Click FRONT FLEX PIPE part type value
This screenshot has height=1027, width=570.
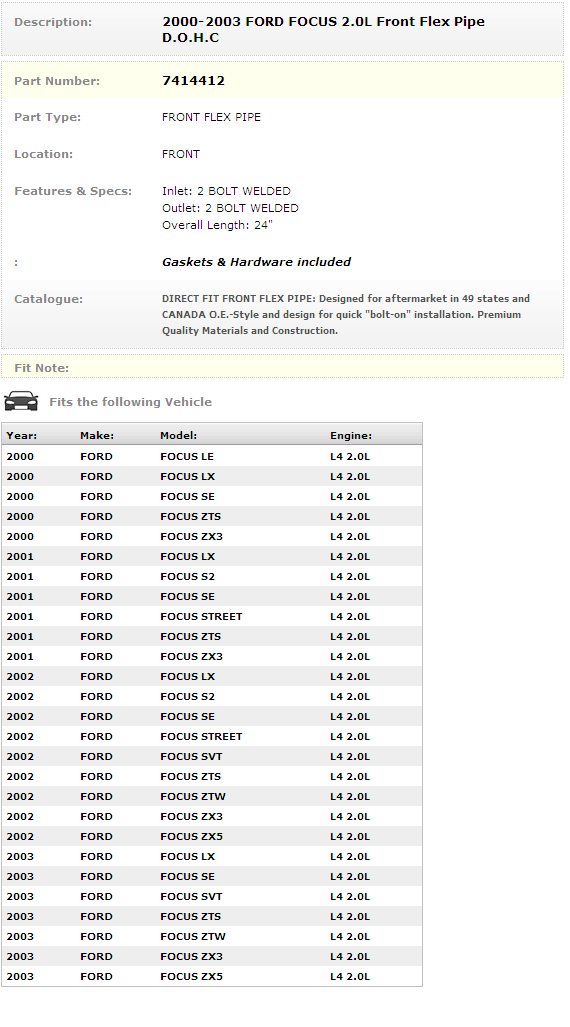pyautogui.click(x=211, y=117)
